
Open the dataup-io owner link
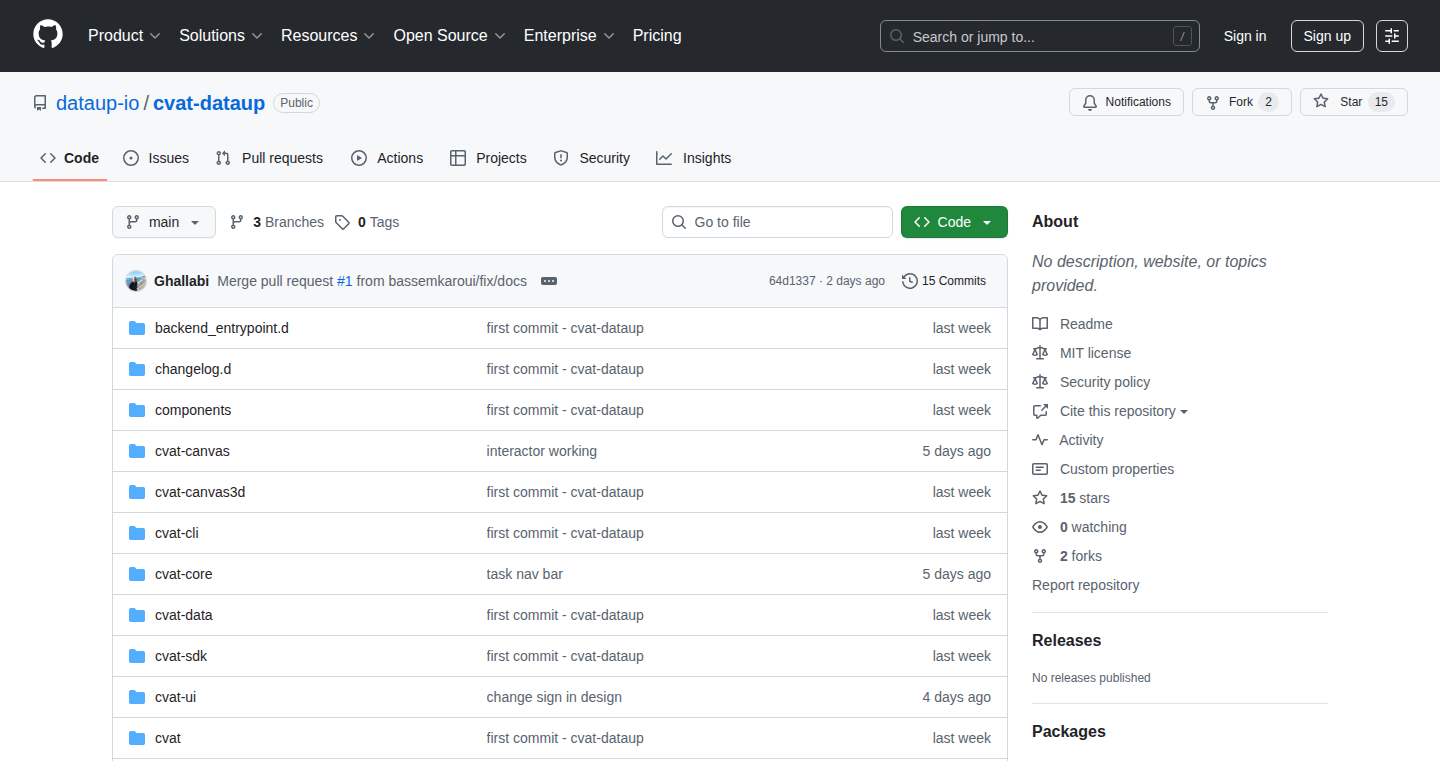(98, 103)
